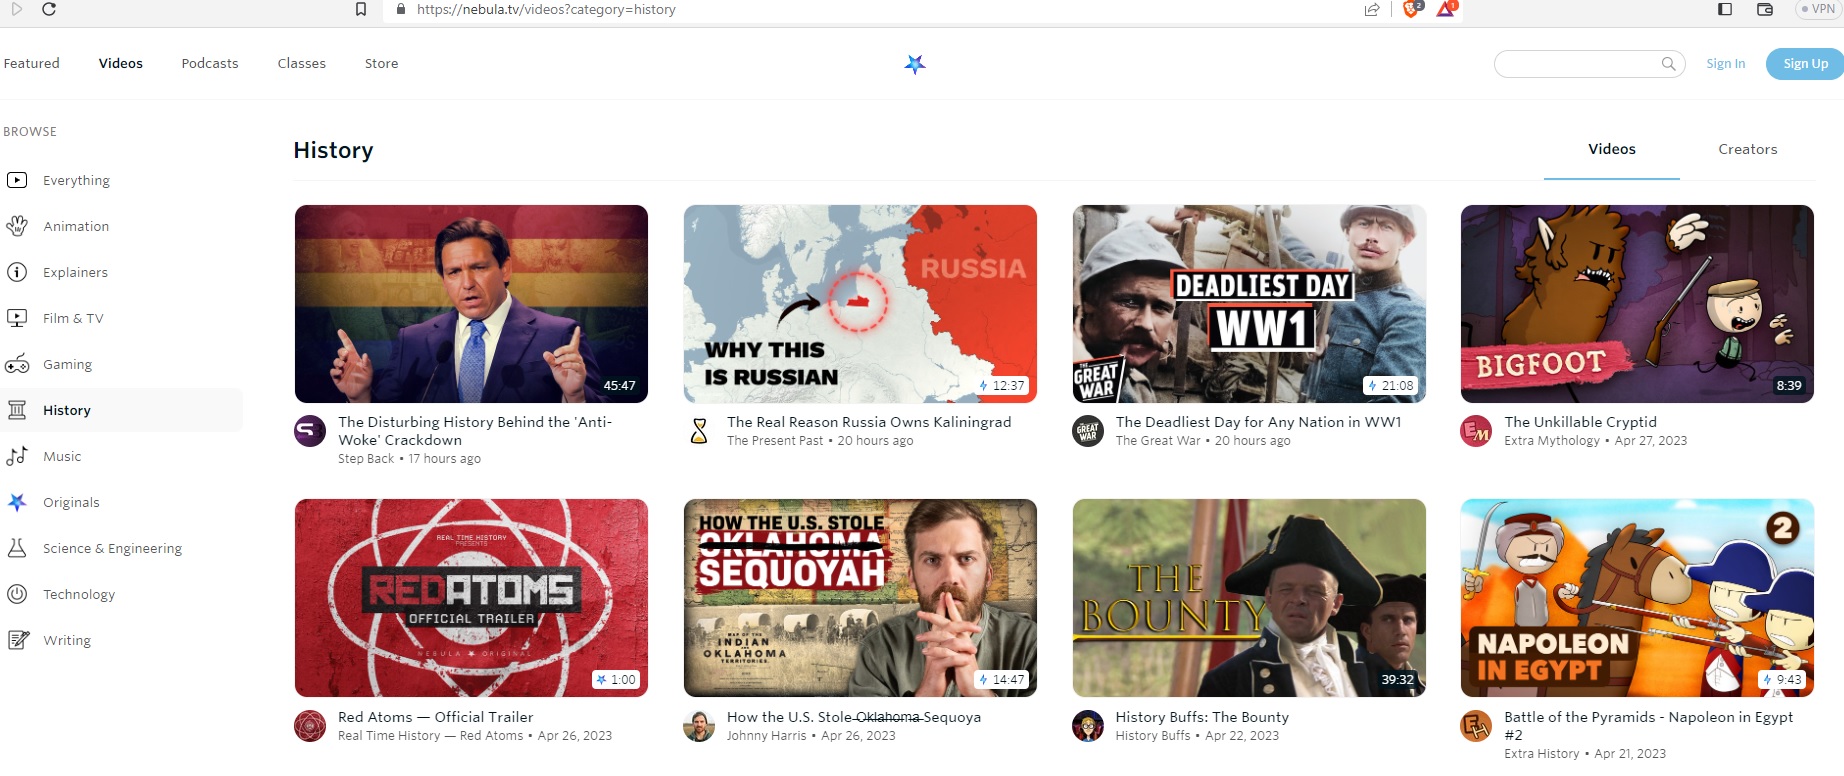Open the Classes nav item

click(302, 63)
